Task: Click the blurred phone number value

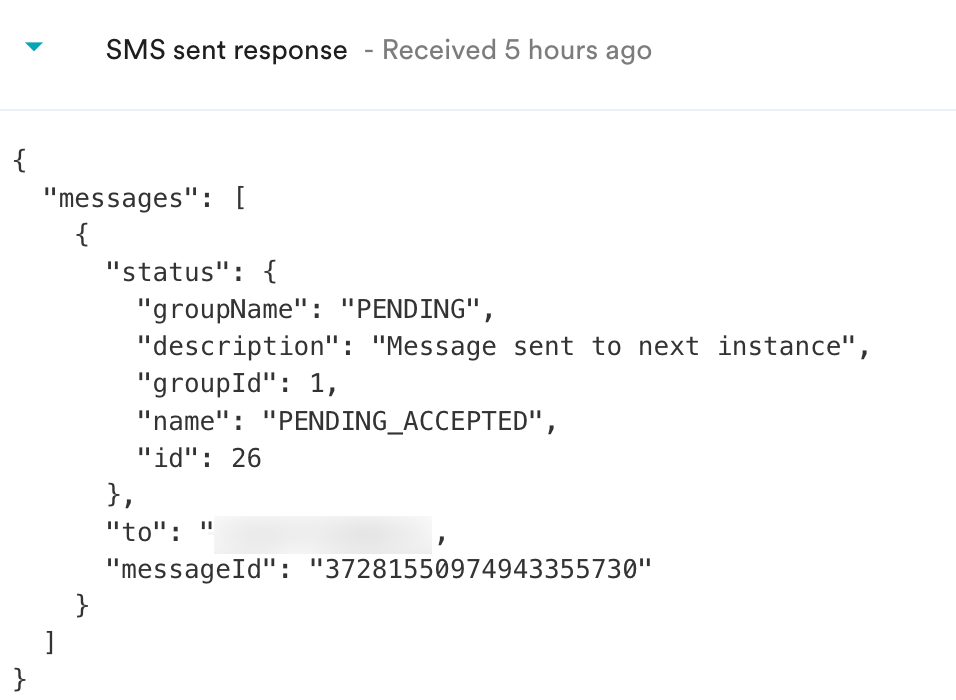Action: pos(322,534)
